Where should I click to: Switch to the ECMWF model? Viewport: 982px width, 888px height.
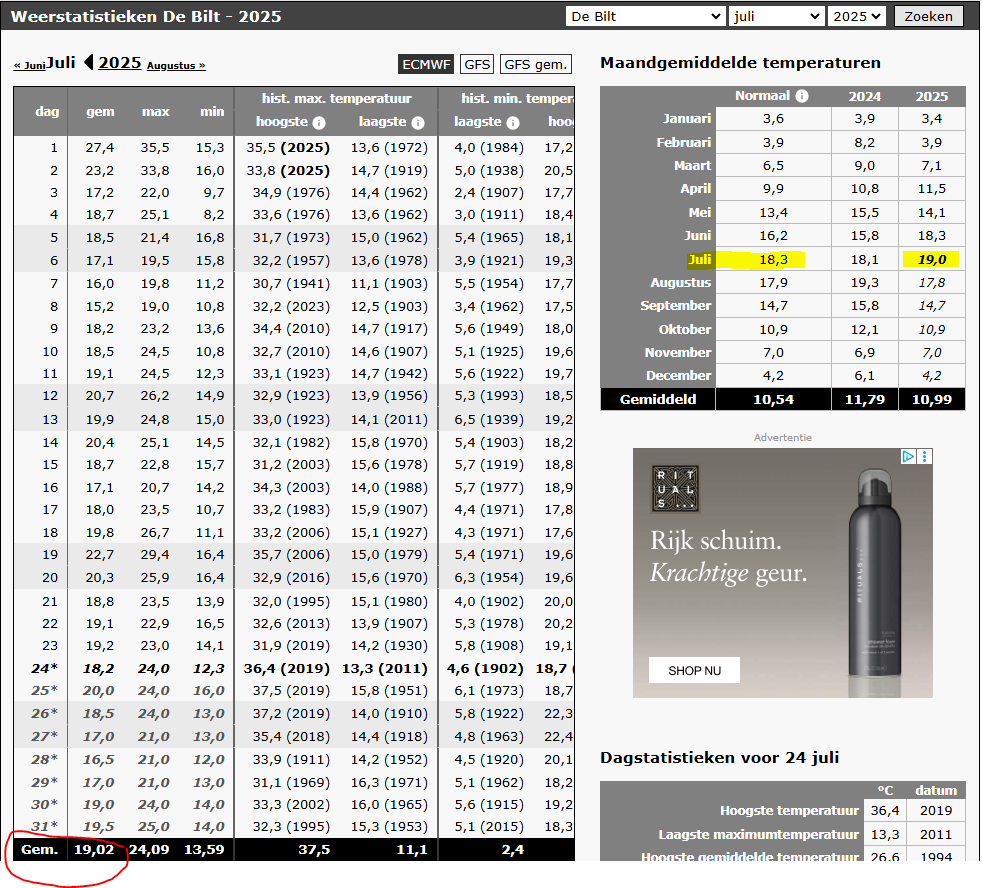(x=426, y=64)
